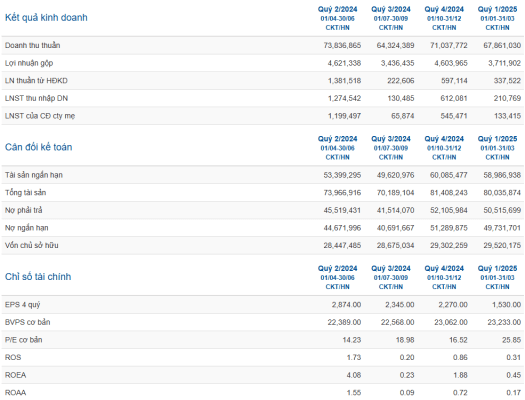This screenshot has height=400, width=525.
Task: Click LNST của CĐ cty mẹ value 1,199,497
Action: pos(344,116)
